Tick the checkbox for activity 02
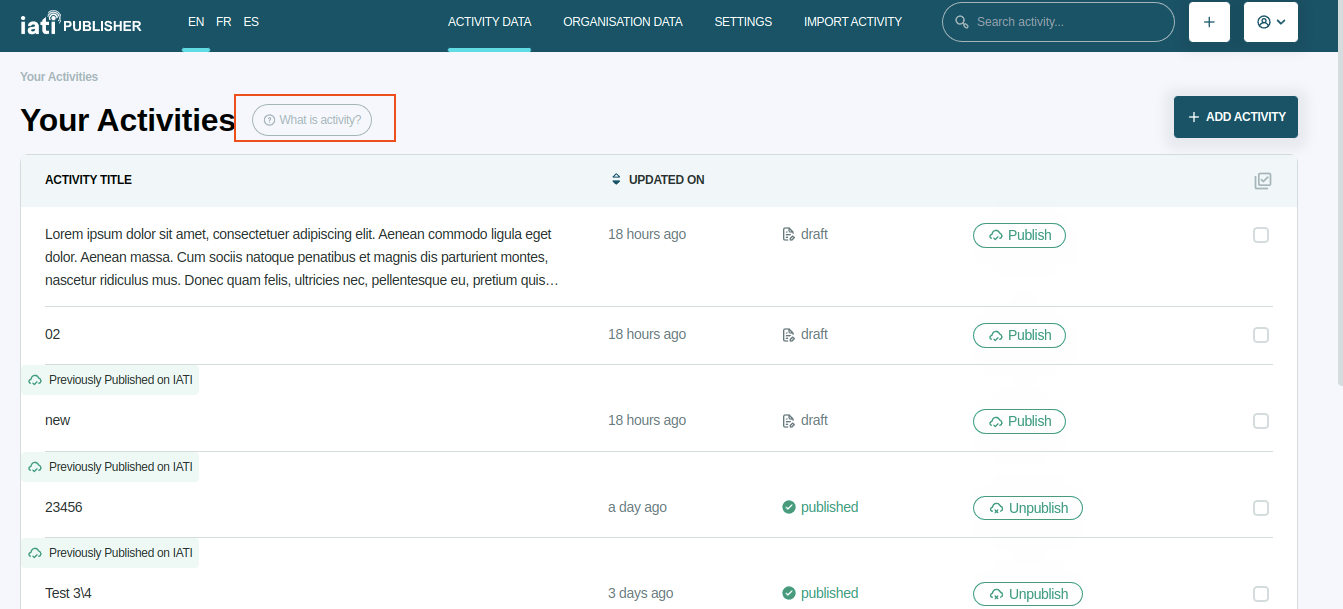Screen dimensions: 1343x609 [1261, 335]
